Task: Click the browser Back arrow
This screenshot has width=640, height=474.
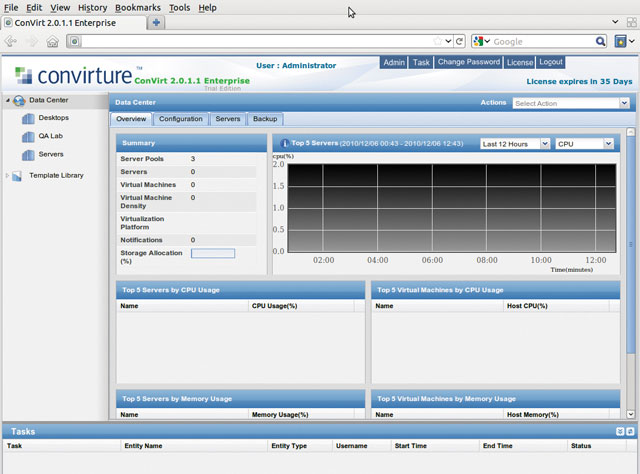Action: click(x=11, y=41)
